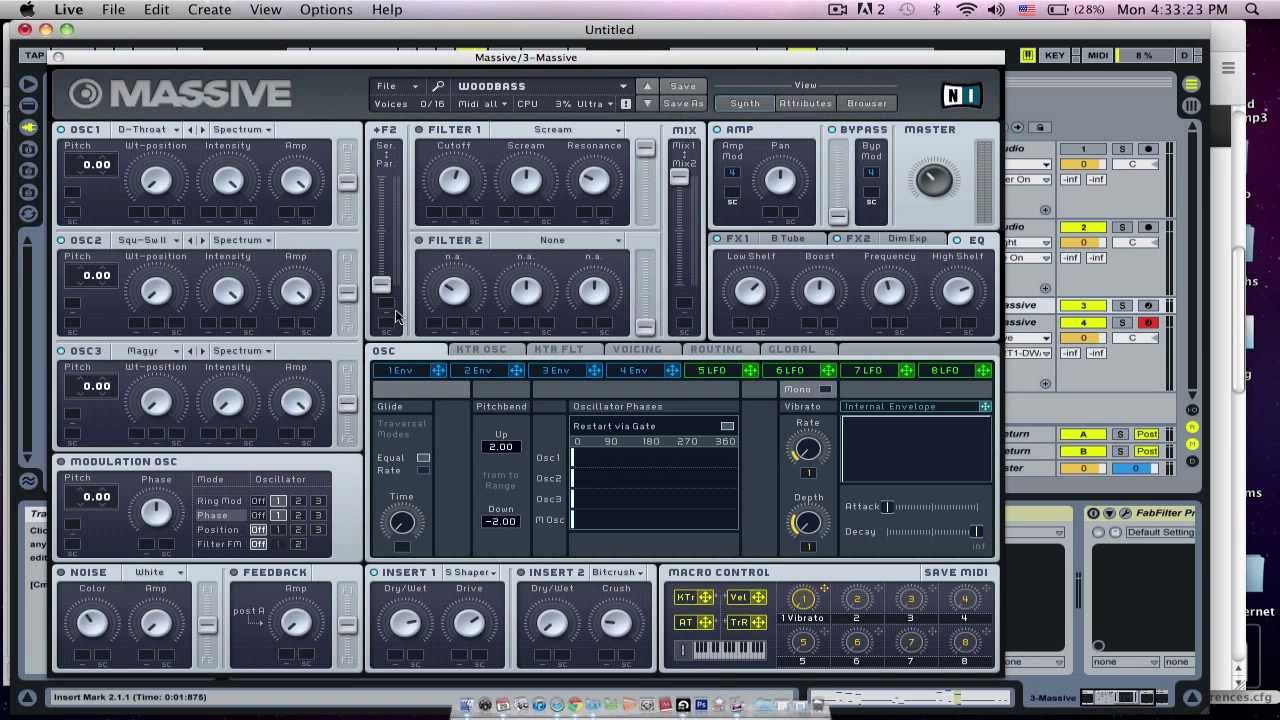This screenshot has height=720, width=1280.
Task: Click the TrR macro crosshair icon
Action: click(759, 622)
